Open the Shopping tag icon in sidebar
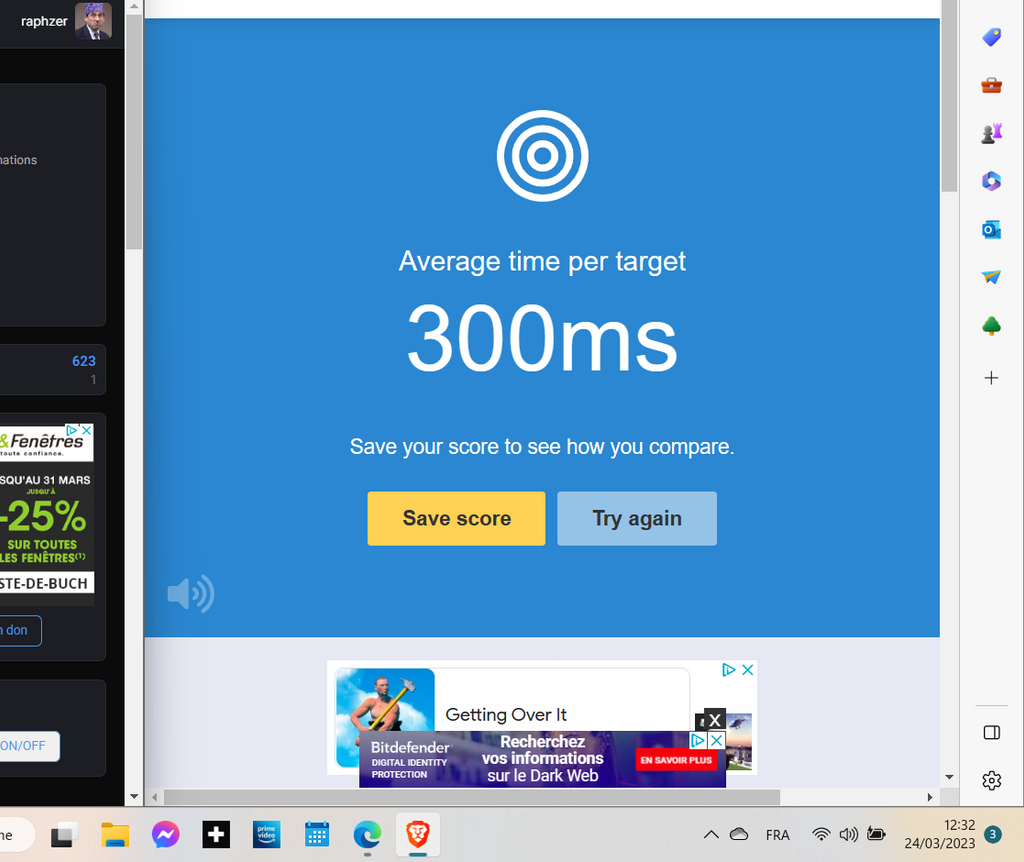1024x862 pixels. [991, 37]
